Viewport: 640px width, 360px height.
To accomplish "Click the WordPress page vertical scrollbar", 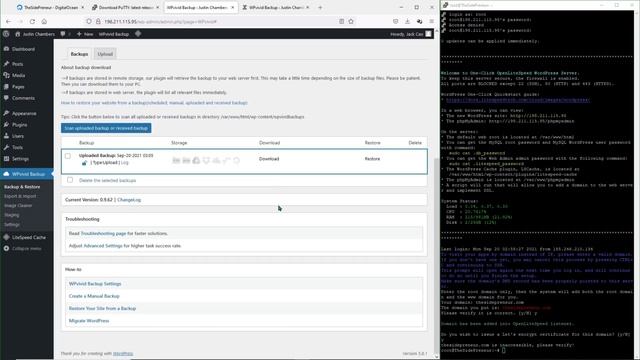I will click(x=437, y=257).
